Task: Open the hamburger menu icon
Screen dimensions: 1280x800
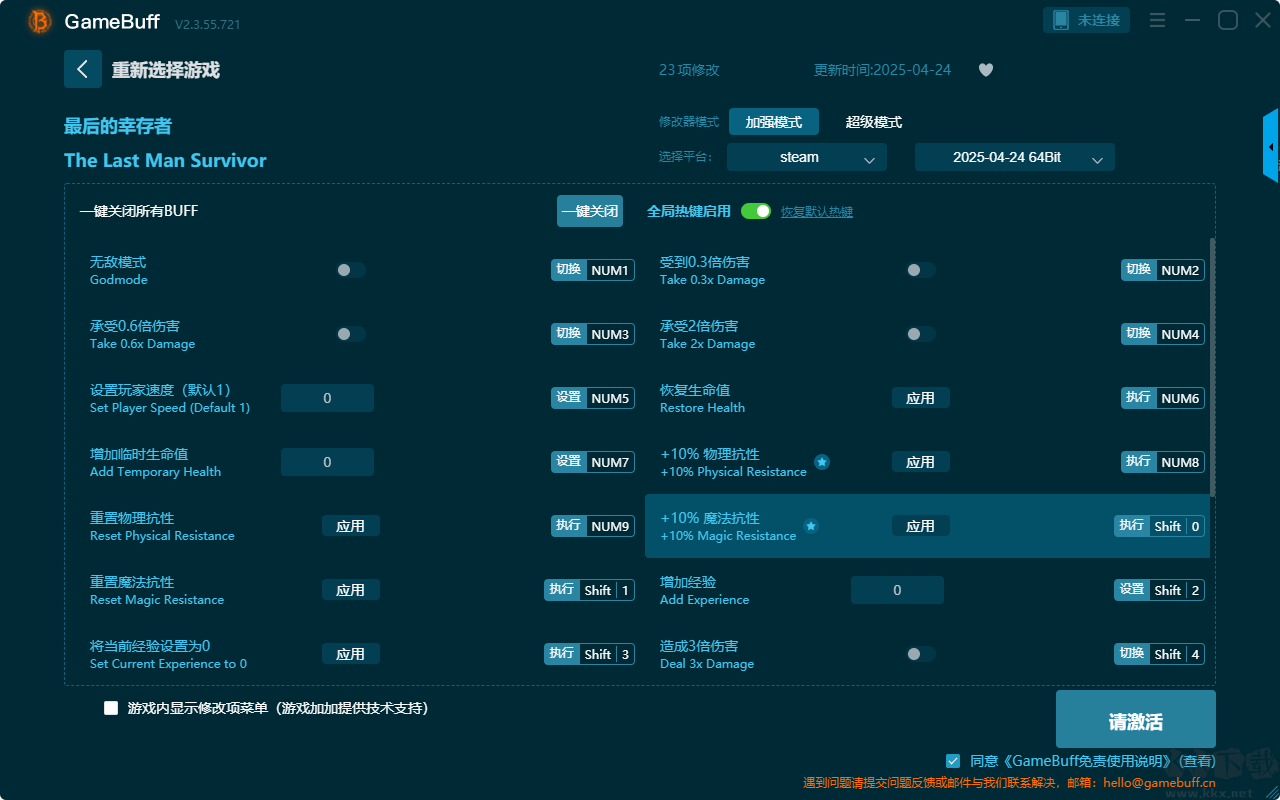Action: tap(1157, 20)
